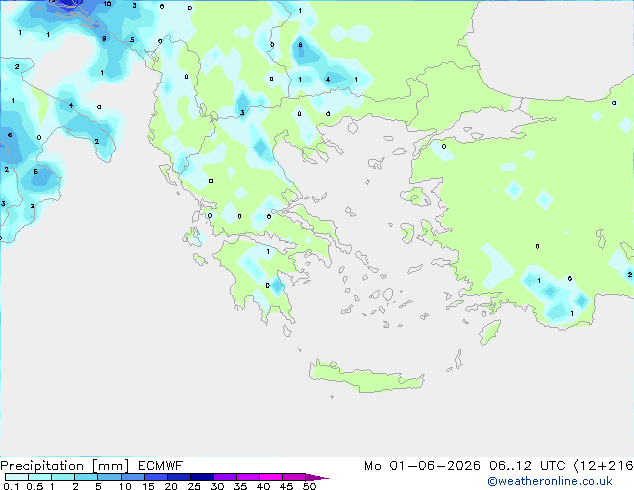This screenshot has width=634, height=490.
Task: Click the '30' legend scale label
Action: click(217, 486)
